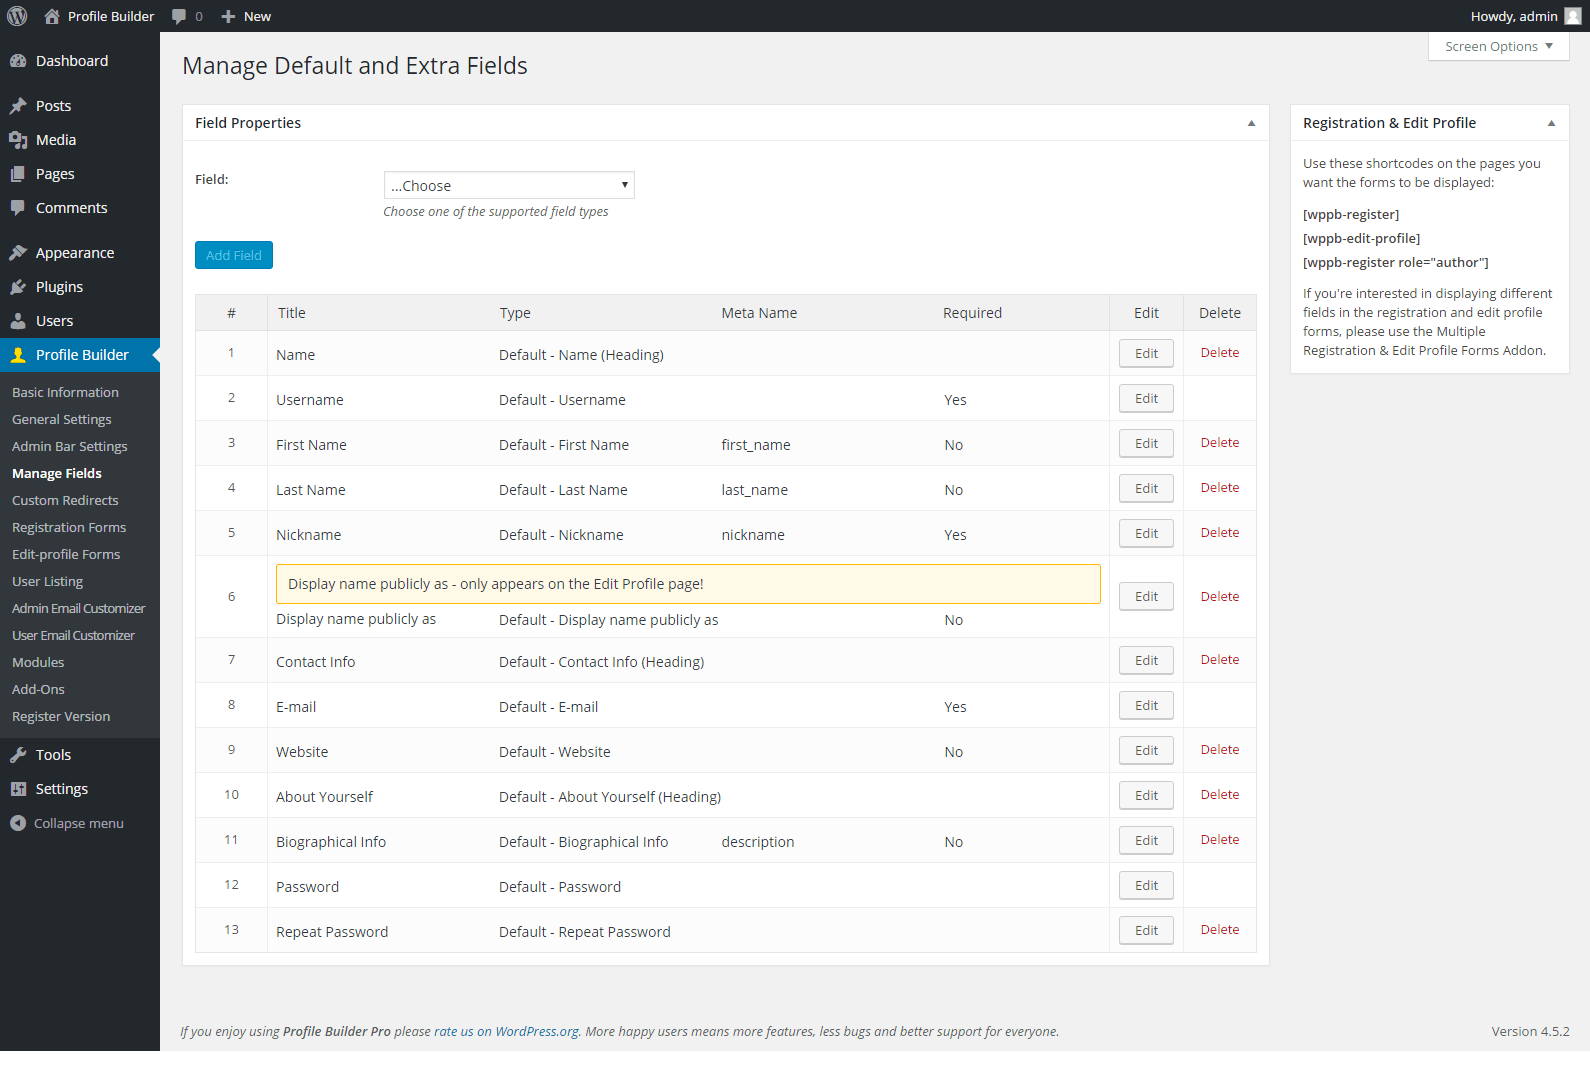The image size is (1590, 1086).
Task: Delete the First Name field
Action: (x=1220, y=442)
